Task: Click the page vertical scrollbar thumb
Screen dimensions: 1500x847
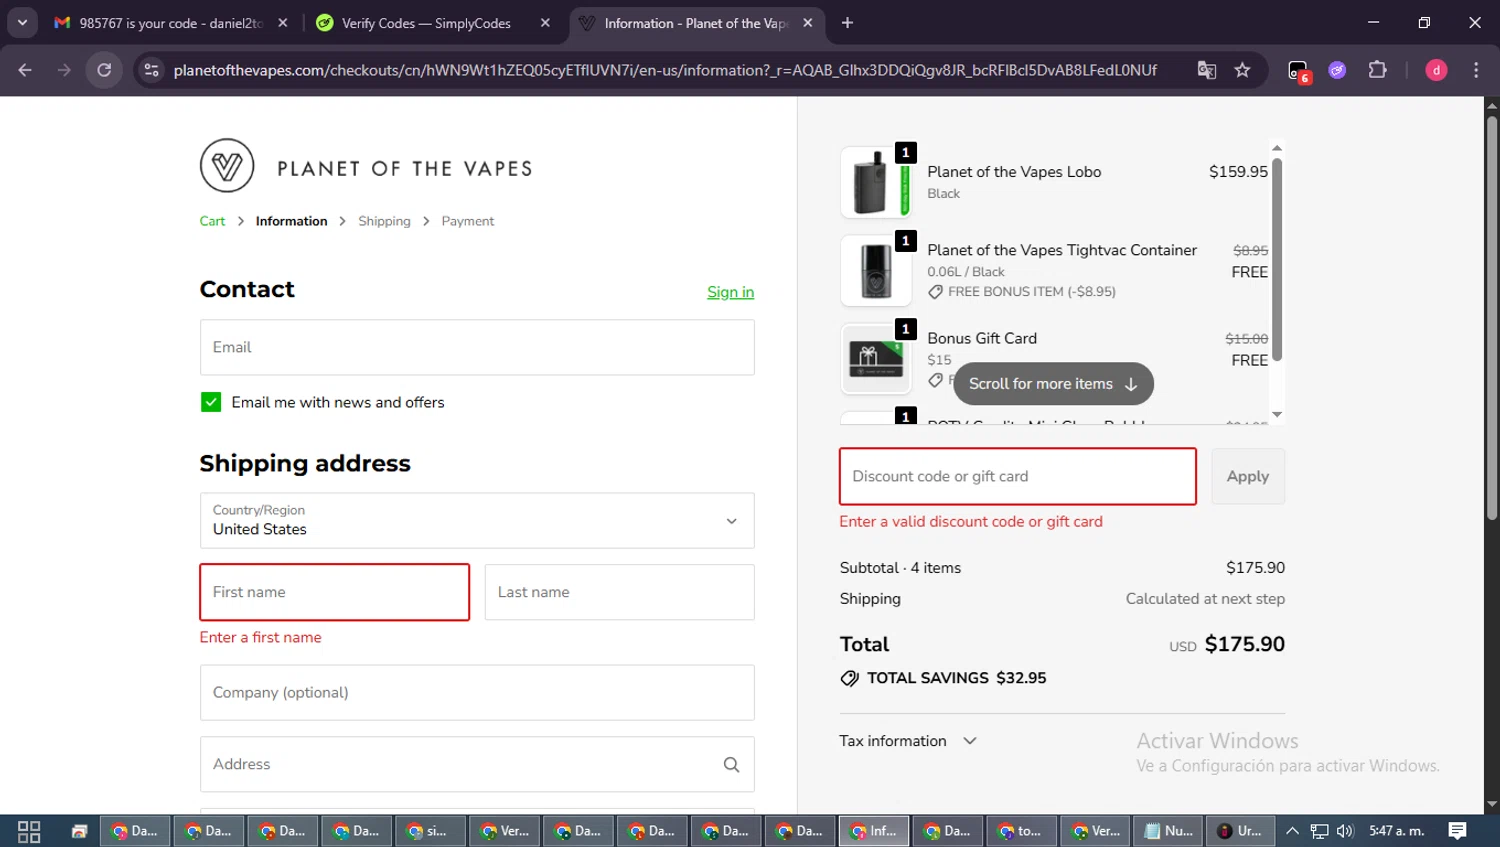Action: click(1491, 318)
